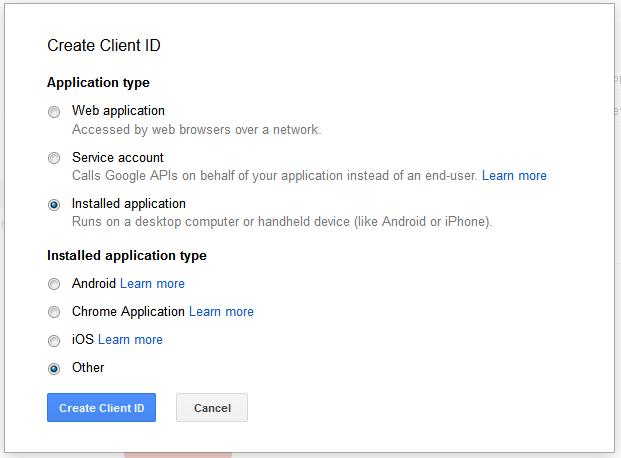Screen dimensions: 621x458
Task: Click the 'Android' label text
Action: (x=94, y=283)
